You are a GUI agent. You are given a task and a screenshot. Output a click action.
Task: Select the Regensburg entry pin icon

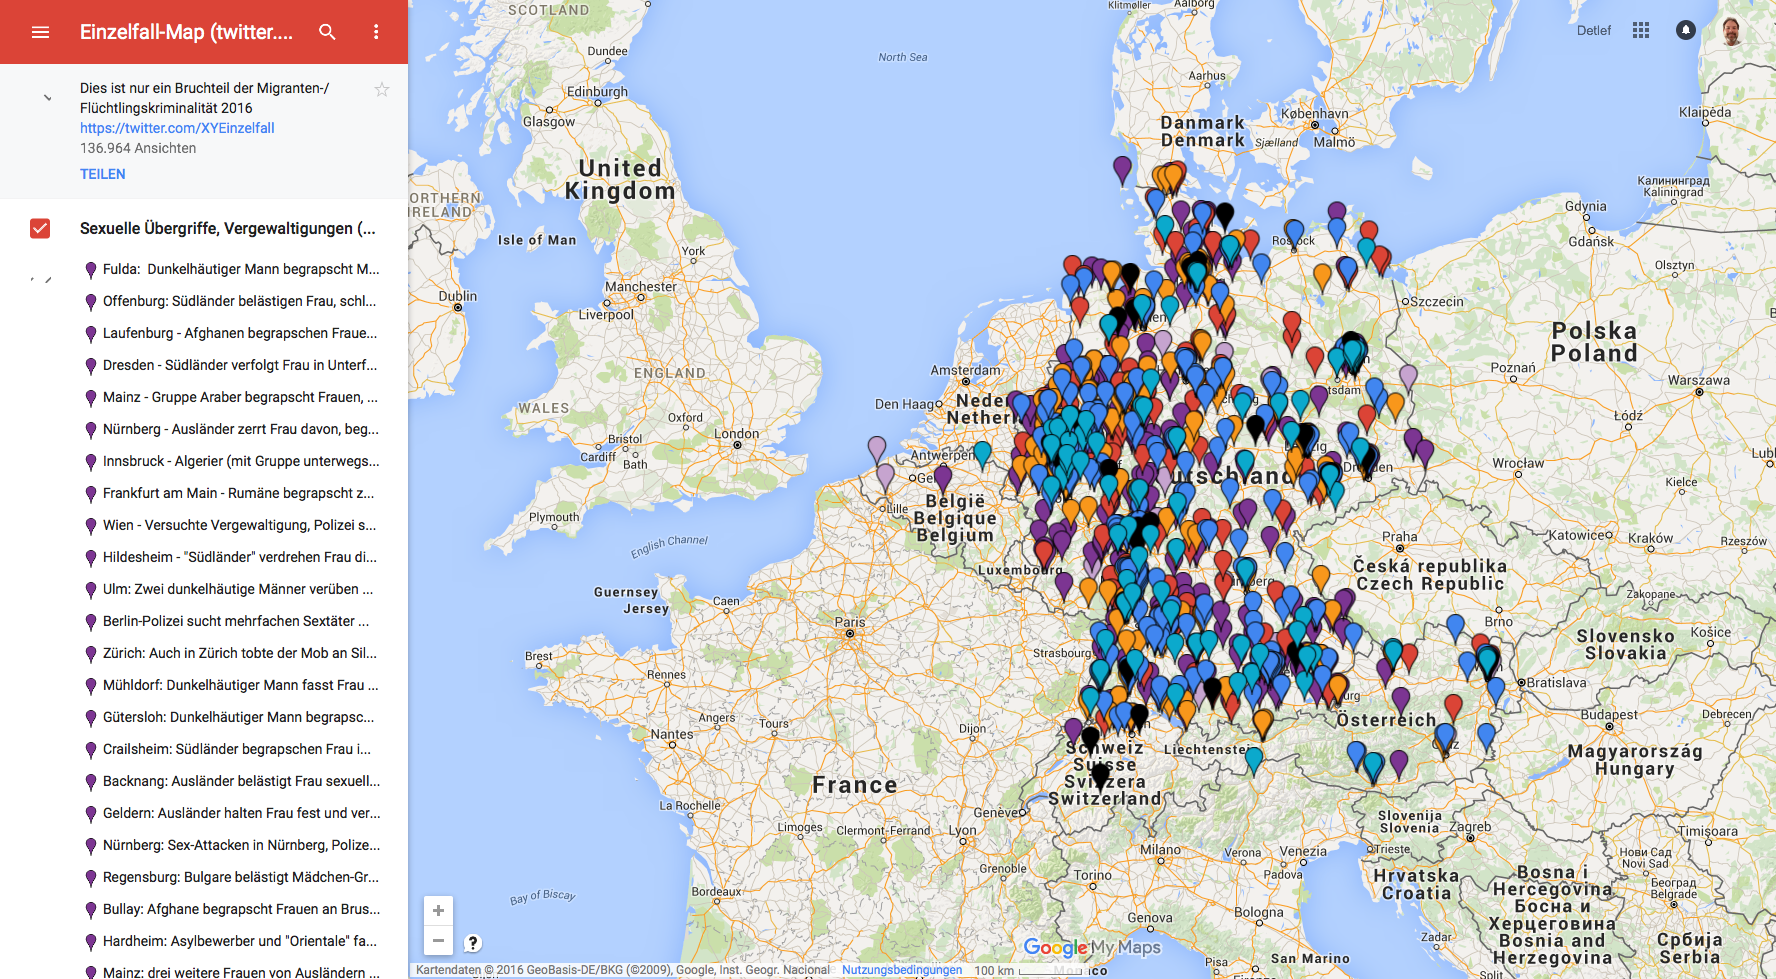click(x=91, y=878)
